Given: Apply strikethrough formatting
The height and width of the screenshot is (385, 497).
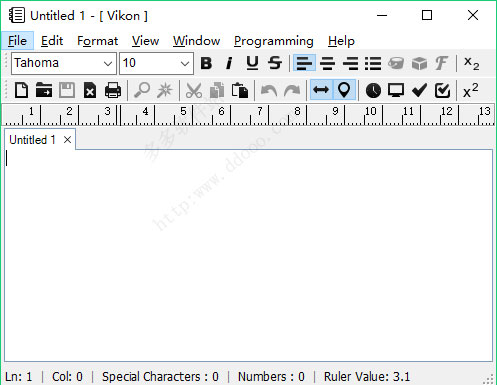Looking at the screenshot, I should (275, 63).
